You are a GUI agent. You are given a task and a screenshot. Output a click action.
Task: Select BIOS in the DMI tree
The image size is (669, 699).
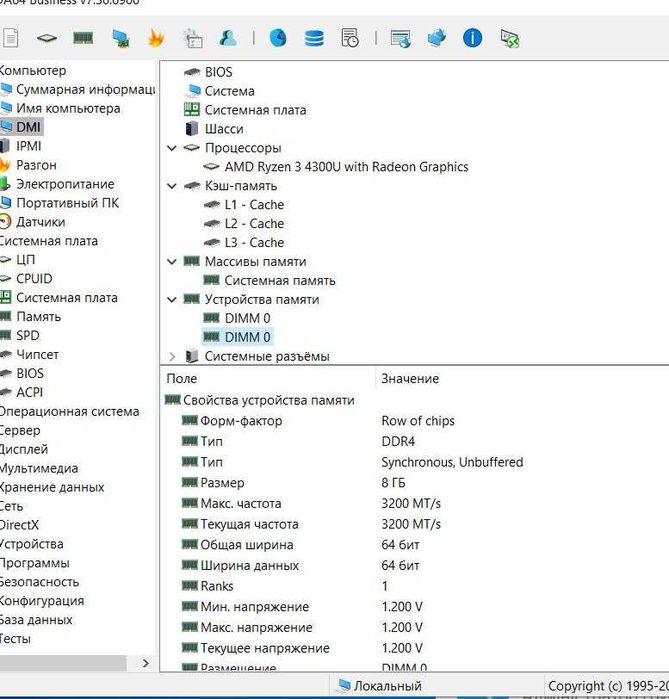click(x=218, y=72)
